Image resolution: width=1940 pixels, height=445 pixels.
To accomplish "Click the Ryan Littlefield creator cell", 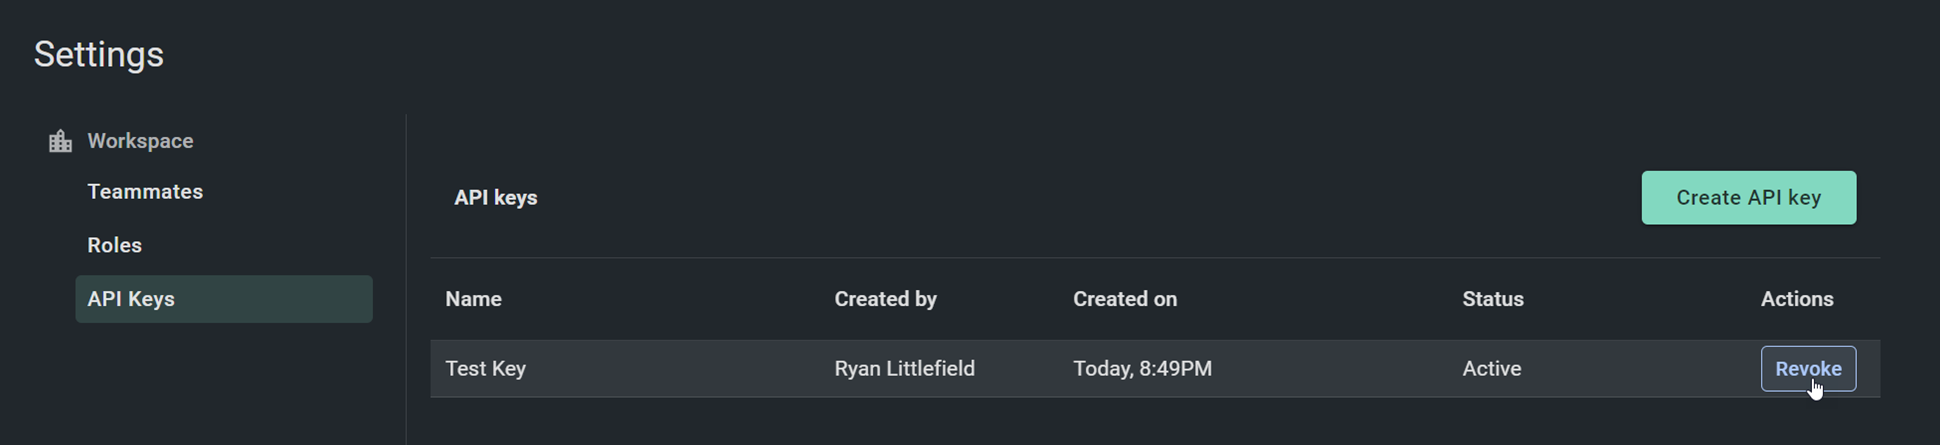I will tap(904, 368).
